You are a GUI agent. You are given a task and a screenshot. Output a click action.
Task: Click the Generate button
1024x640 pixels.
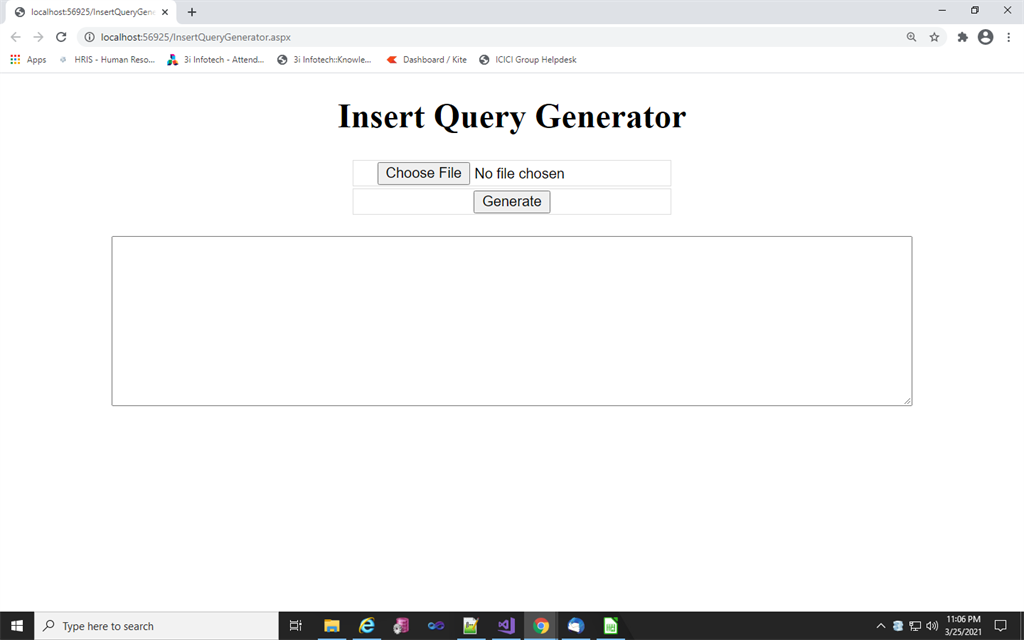[x=511, y=201]
